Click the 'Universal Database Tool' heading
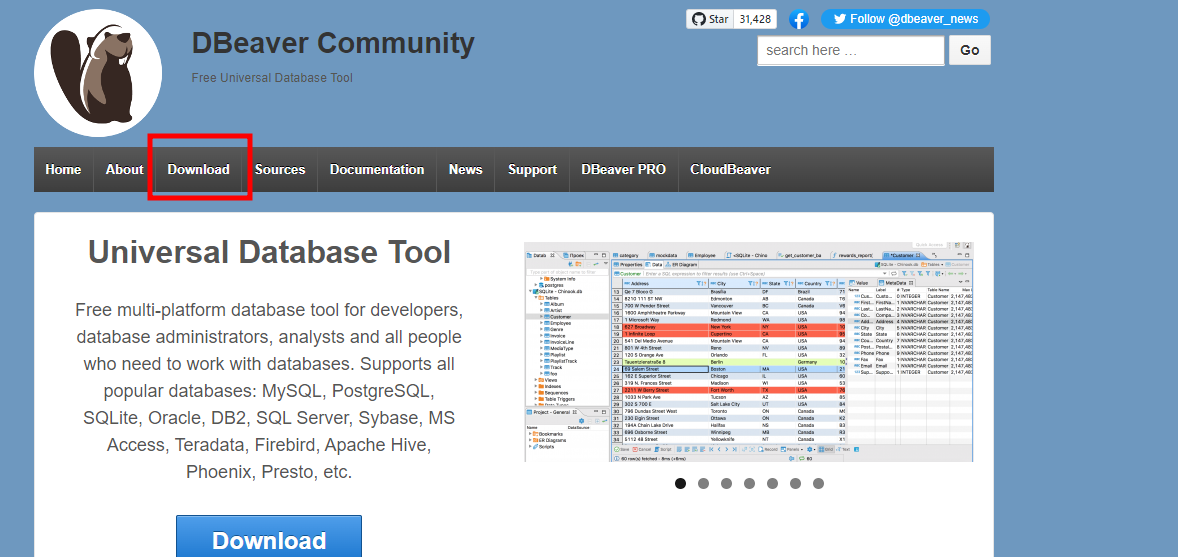The image size is (1178, 557). pyautogui.click(x=269, y=253)
